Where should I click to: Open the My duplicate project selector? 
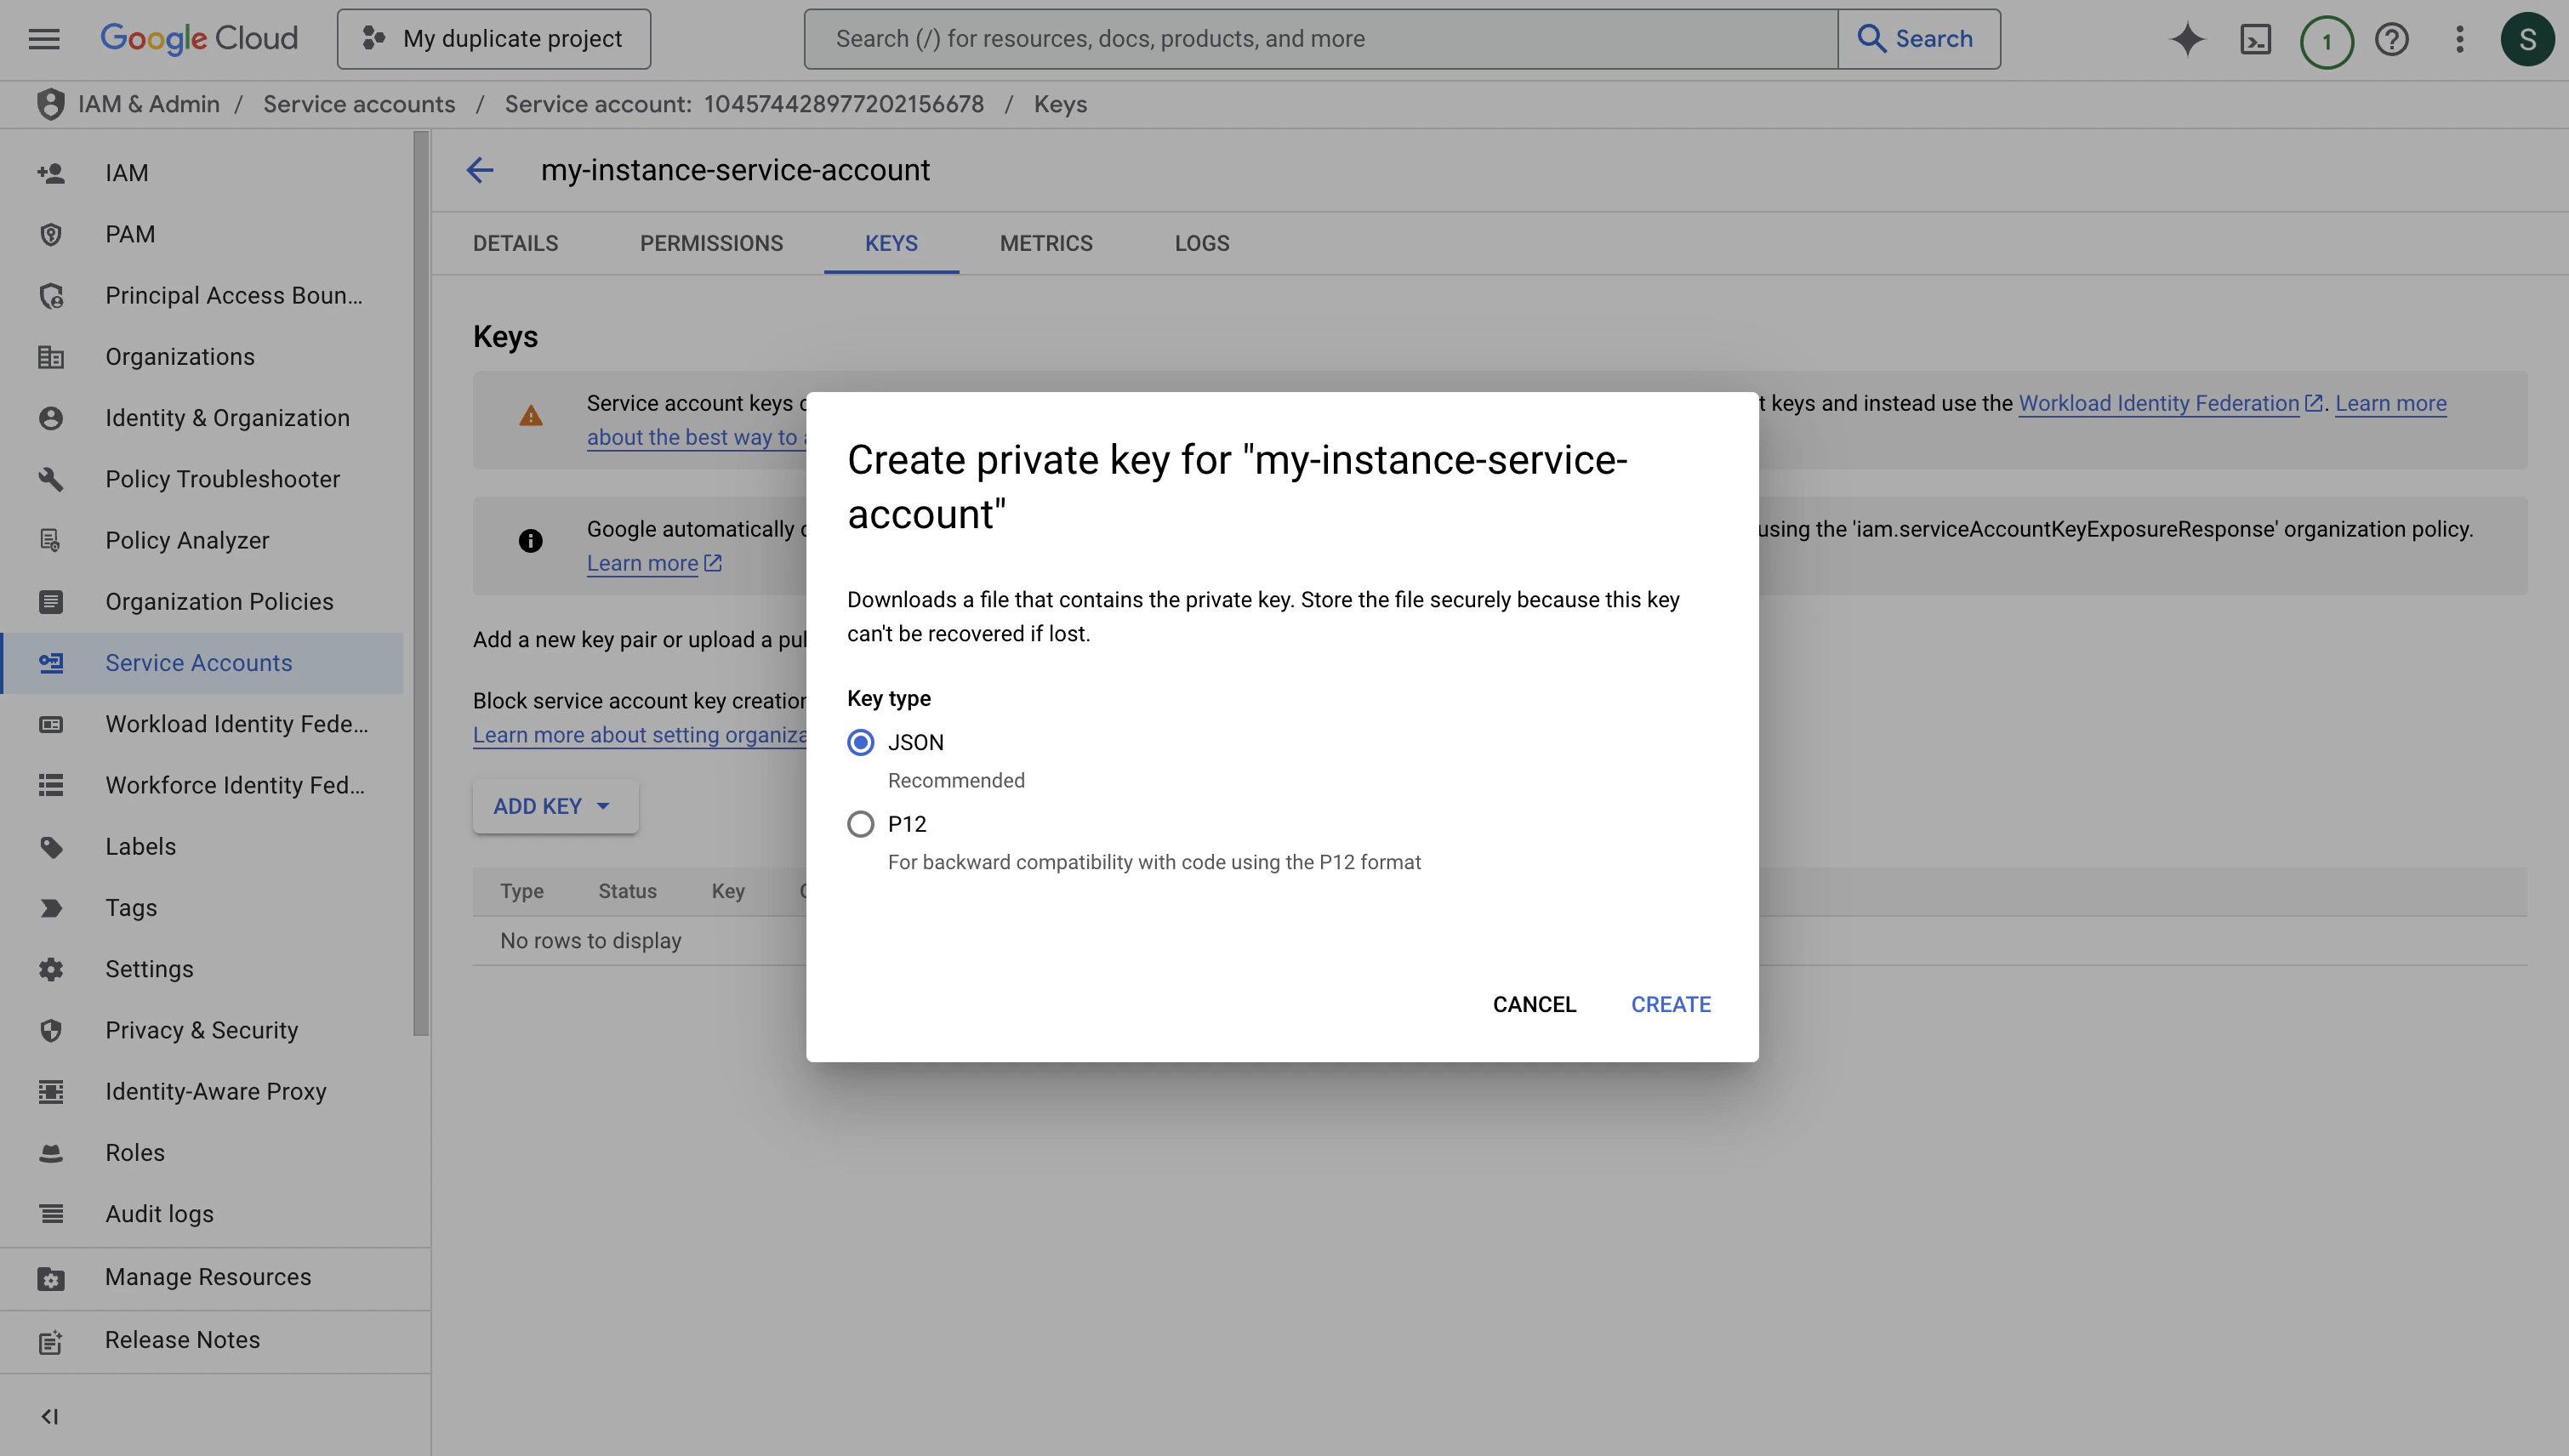(494, 39)
